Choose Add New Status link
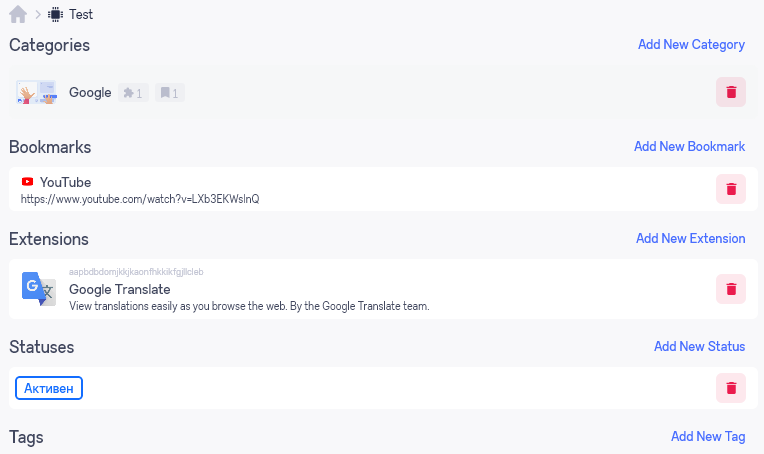The height and width of the screenshot is (454, 764). [700, 346]
